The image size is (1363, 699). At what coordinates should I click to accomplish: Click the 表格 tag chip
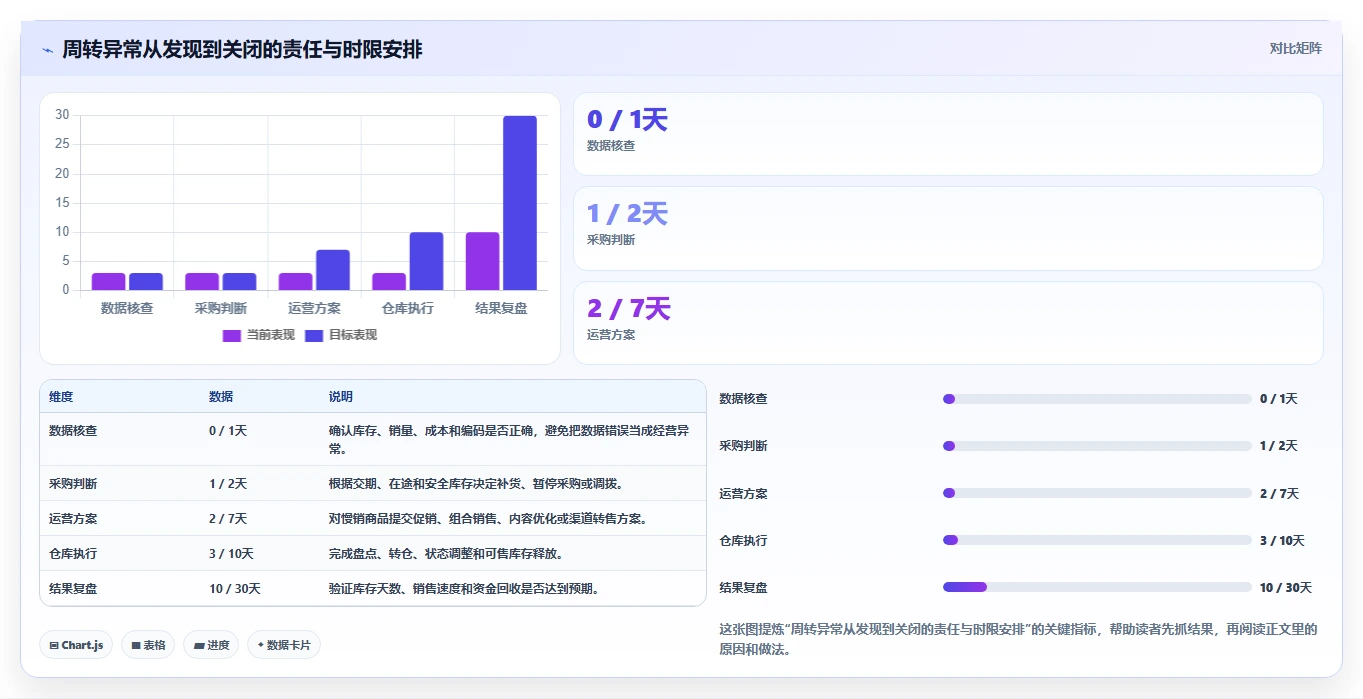148,645
